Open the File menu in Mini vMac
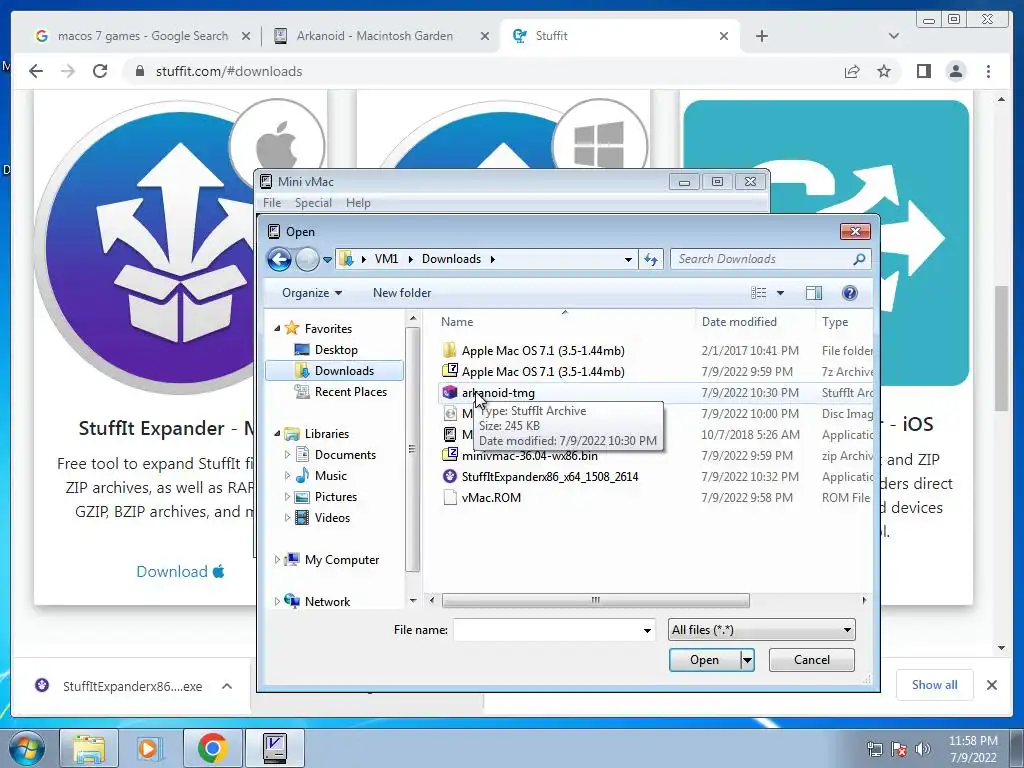Image resolution: width=1024 pixels, height=768 pixels. tap(272, 203)
